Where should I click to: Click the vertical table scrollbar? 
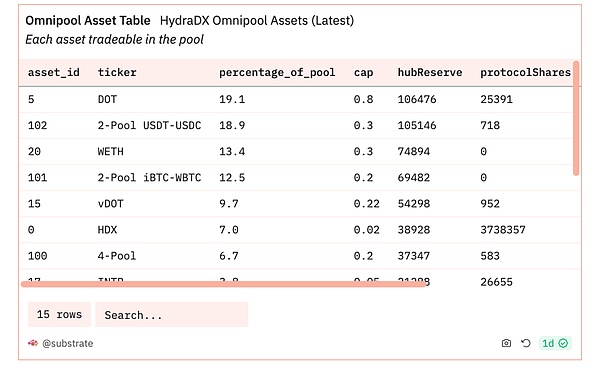click(x=576, y=118)
